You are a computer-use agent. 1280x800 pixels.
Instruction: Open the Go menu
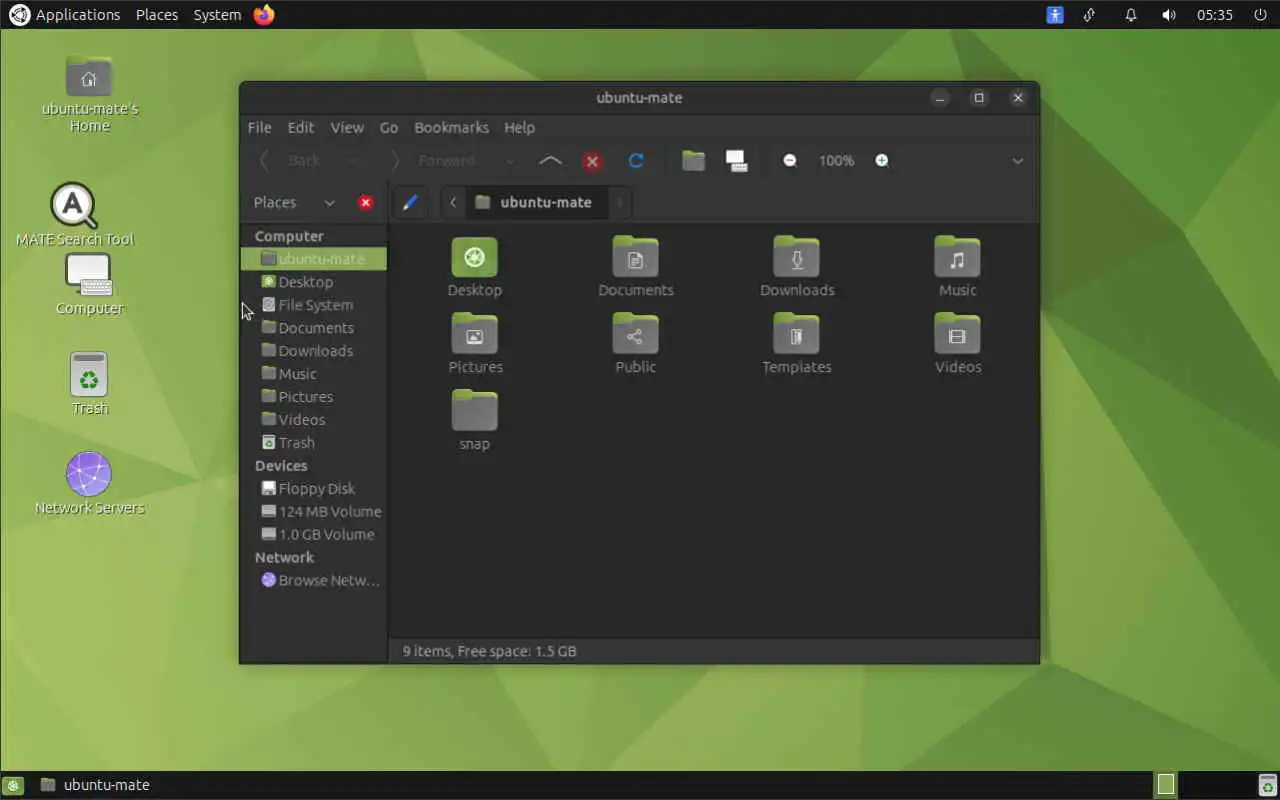pos(389,127)
